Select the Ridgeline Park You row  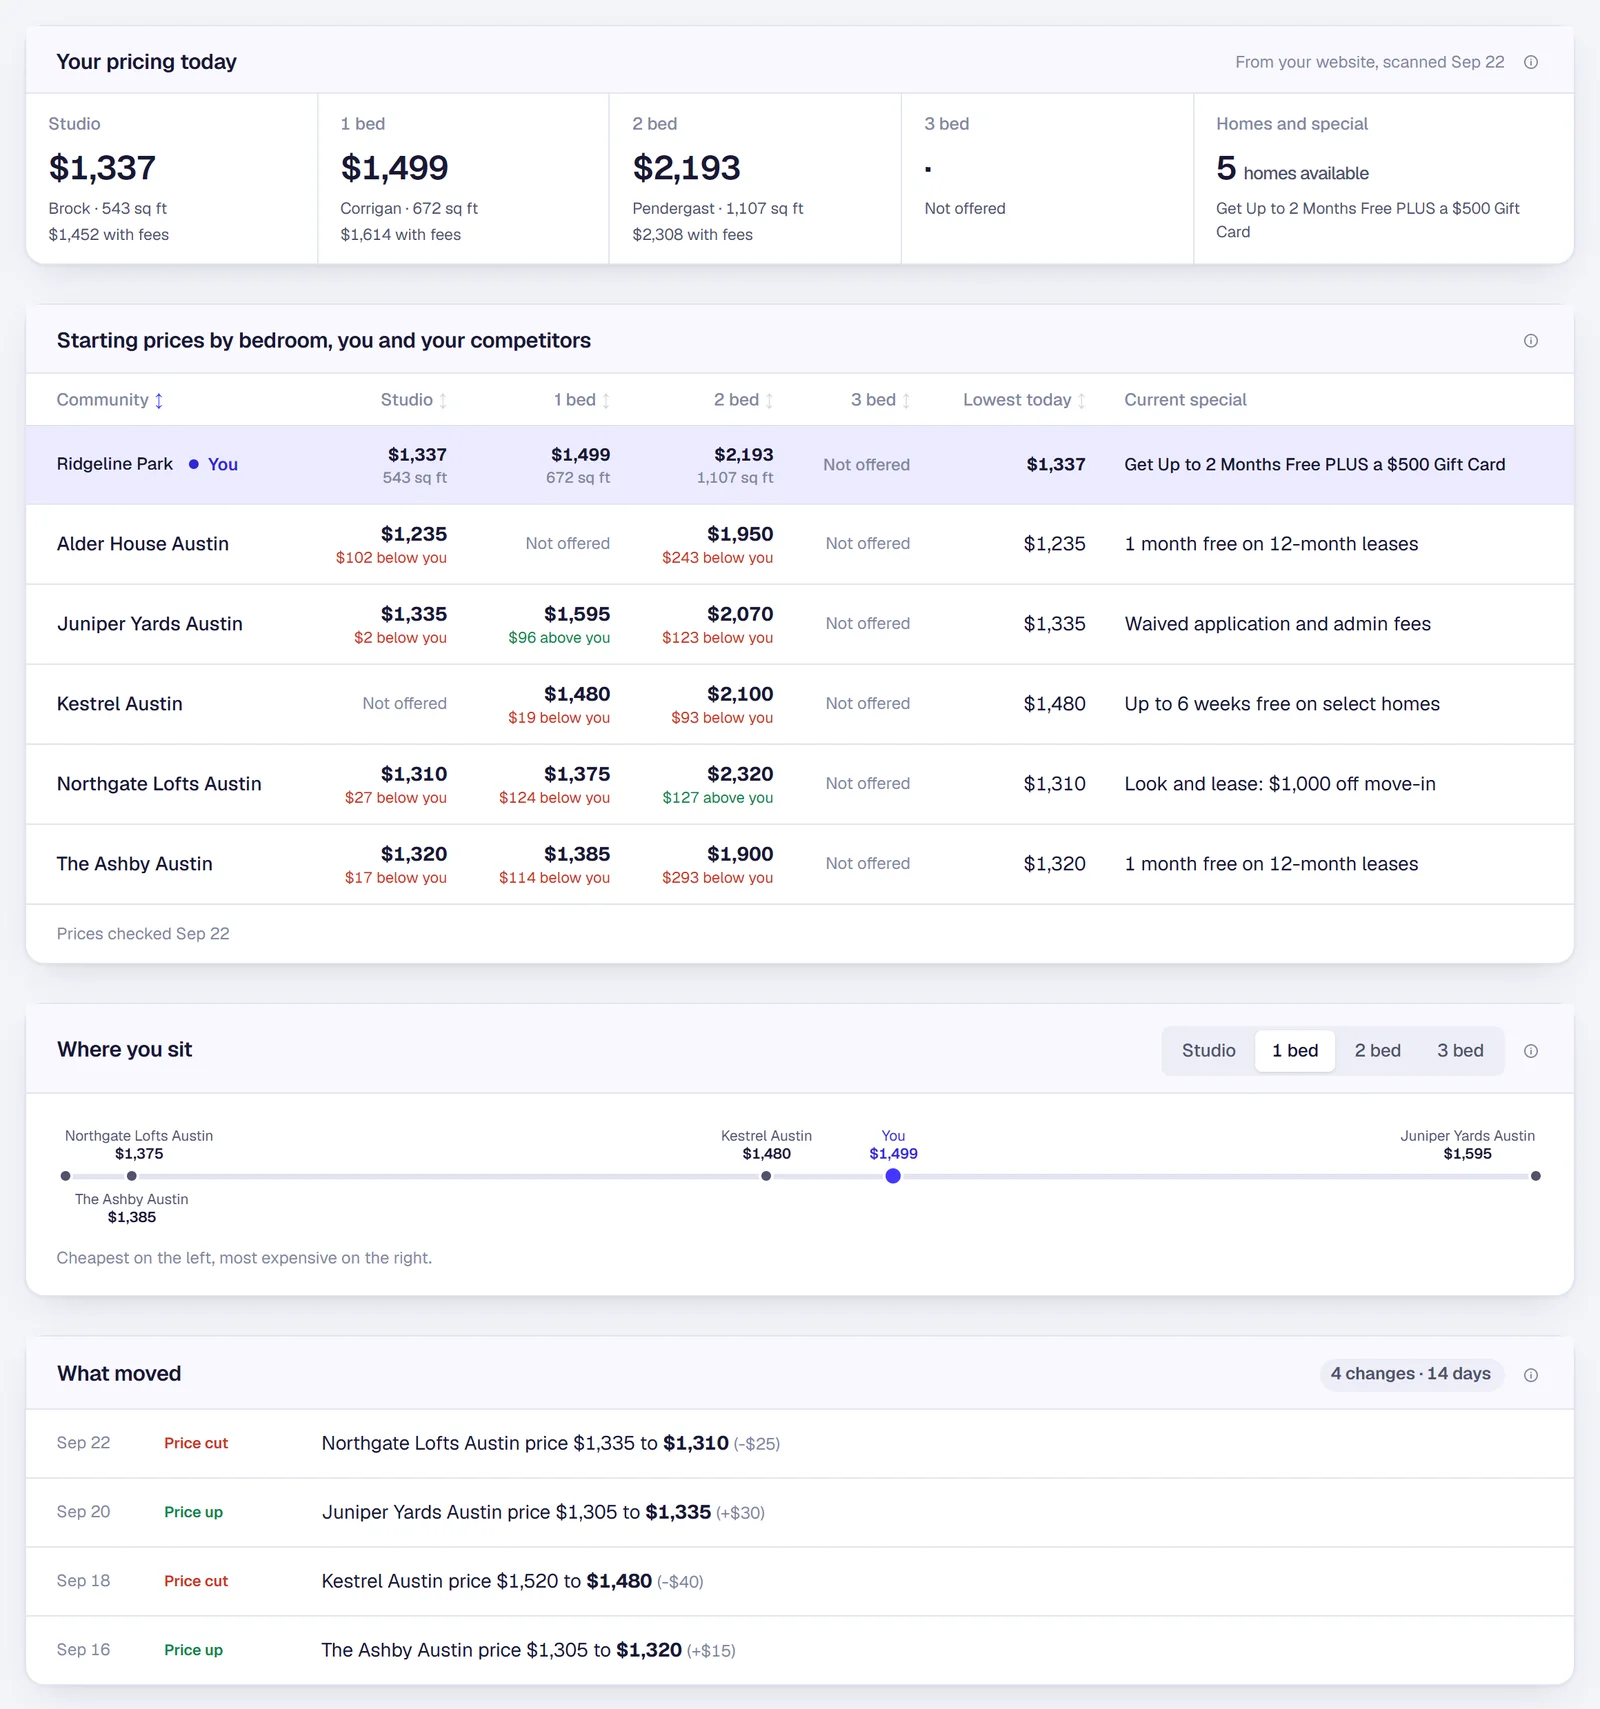tap(800, 465)
